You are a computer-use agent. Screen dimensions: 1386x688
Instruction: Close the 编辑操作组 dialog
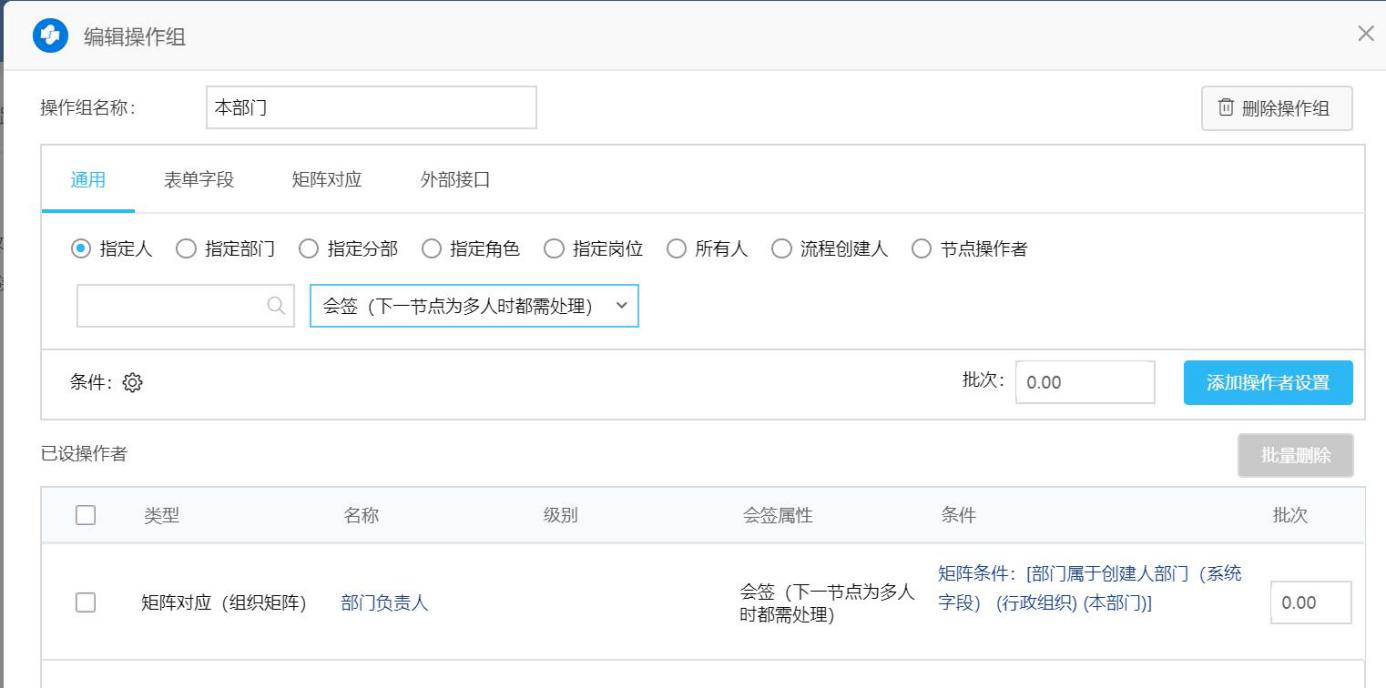click(x=1365, y=34)
